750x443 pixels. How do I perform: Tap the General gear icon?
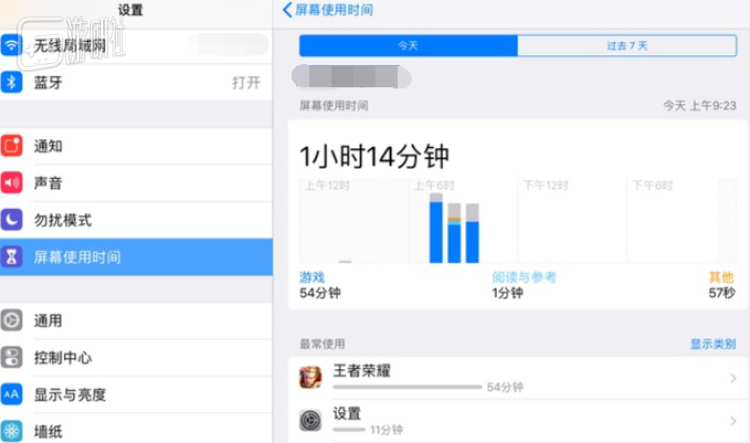tap(11, 321)
